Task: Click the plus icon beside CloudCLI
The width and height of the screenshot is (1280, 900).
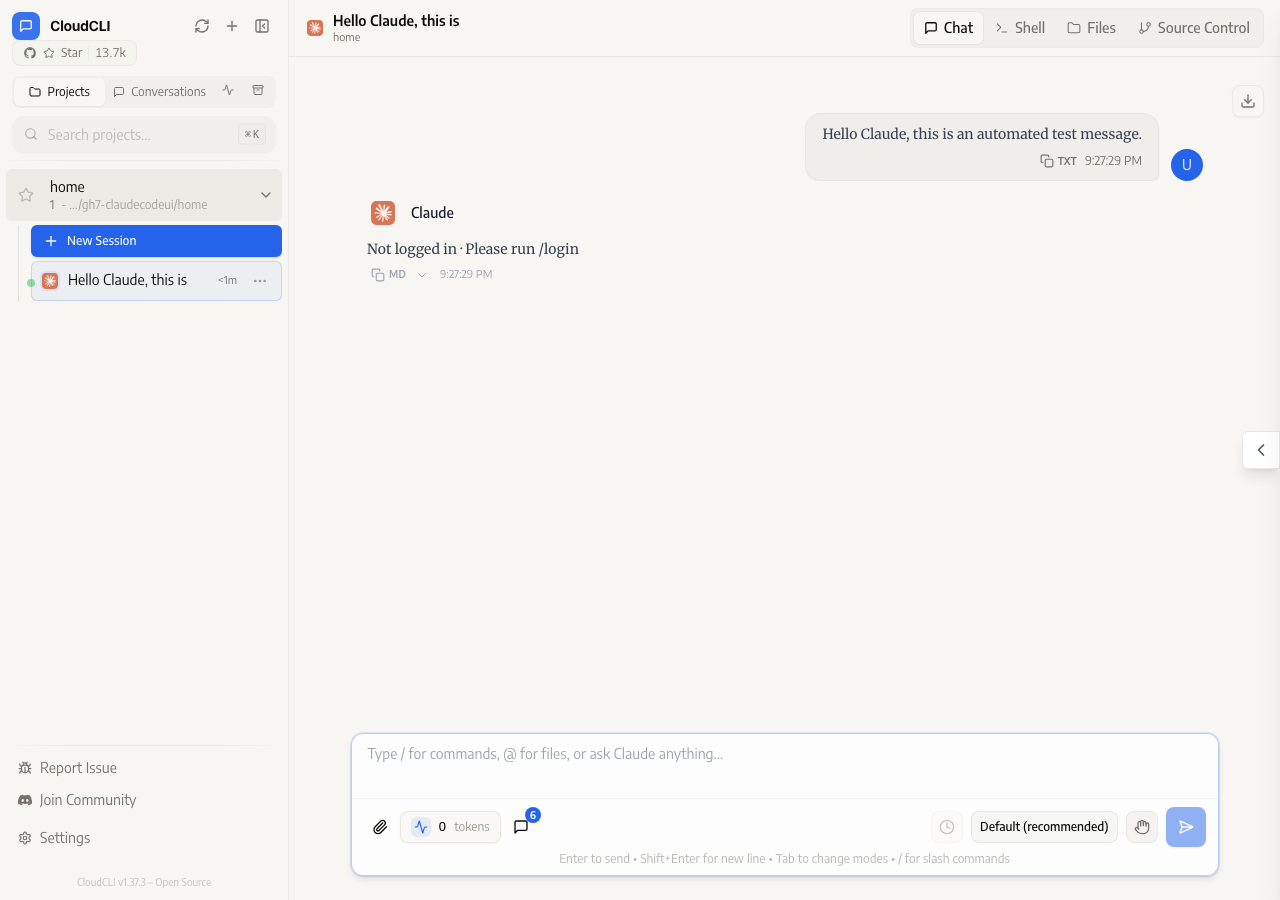Action: coord(232,26)
